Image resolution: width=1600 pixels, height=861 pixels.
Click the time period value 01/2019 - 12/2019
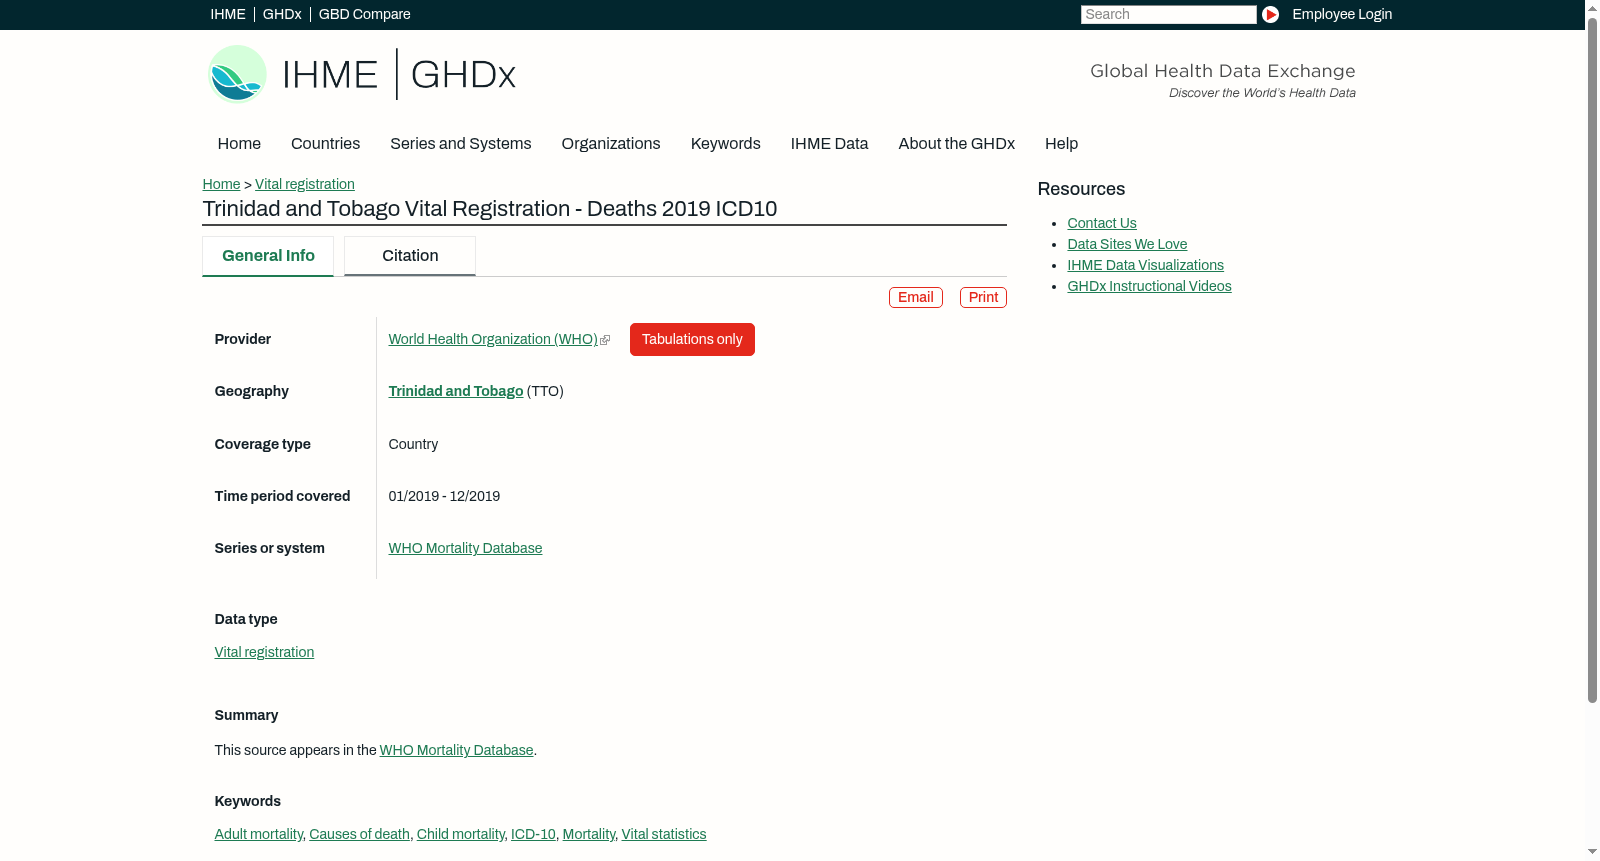[x=444, y=497]
